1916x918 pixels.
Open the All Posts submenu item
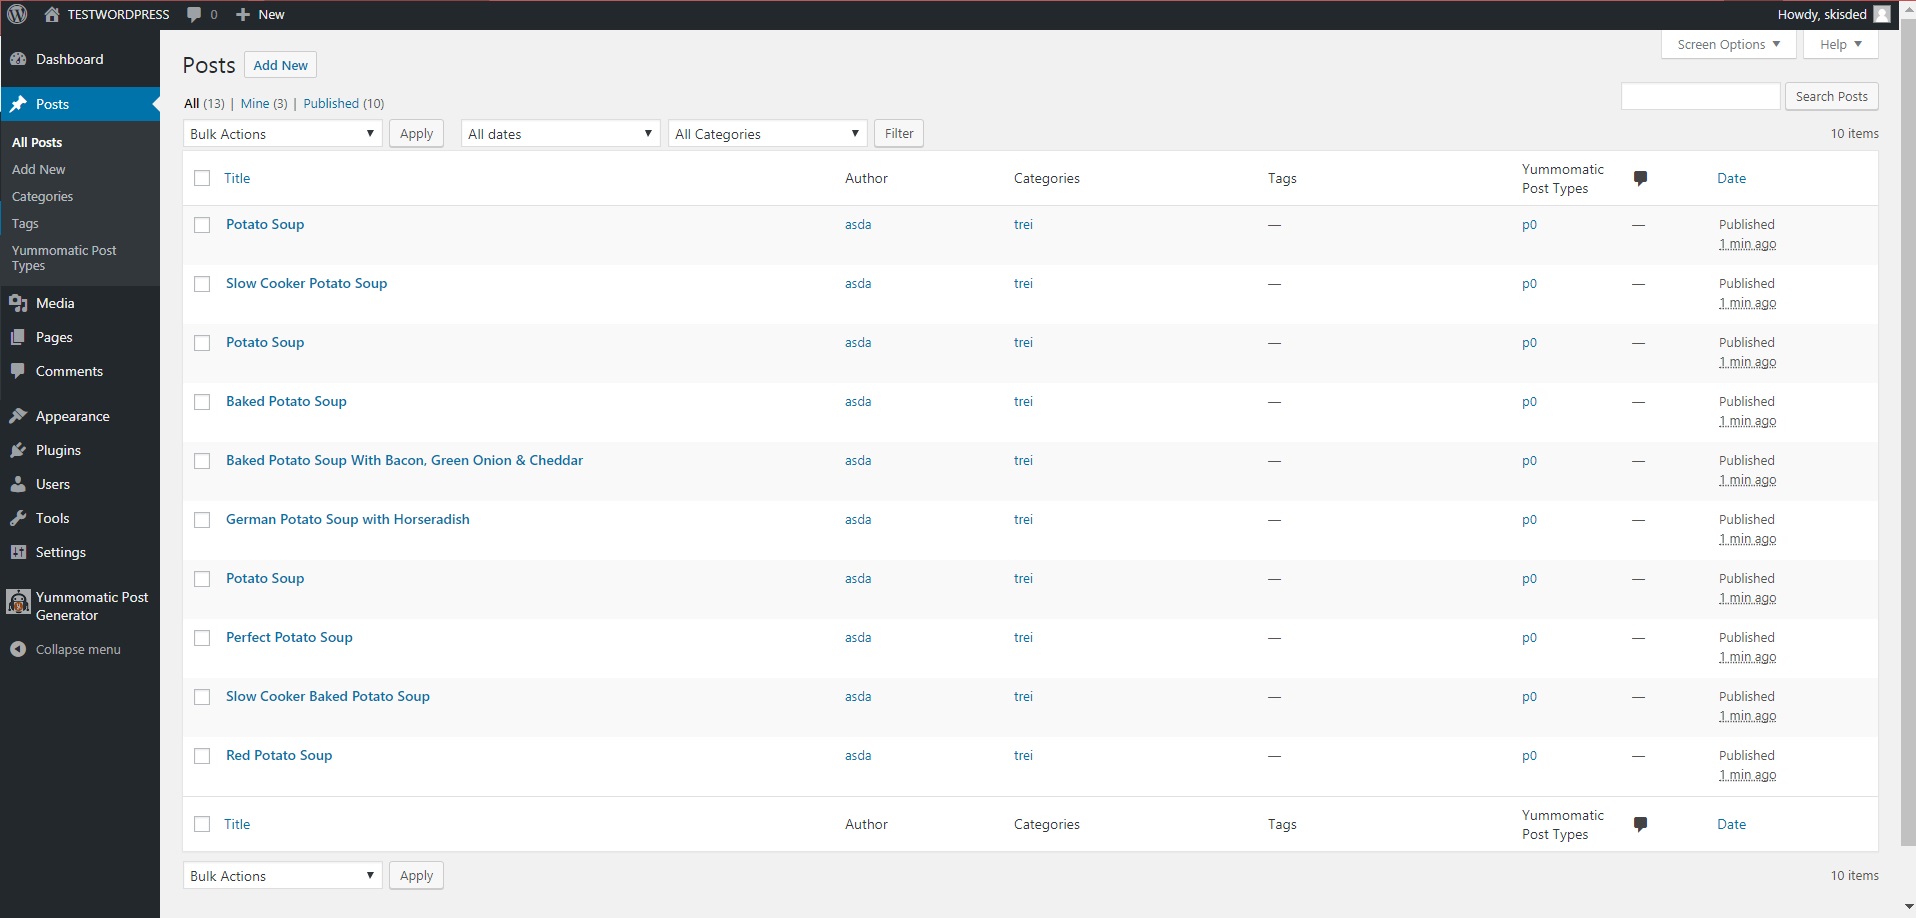click(37, 142)
